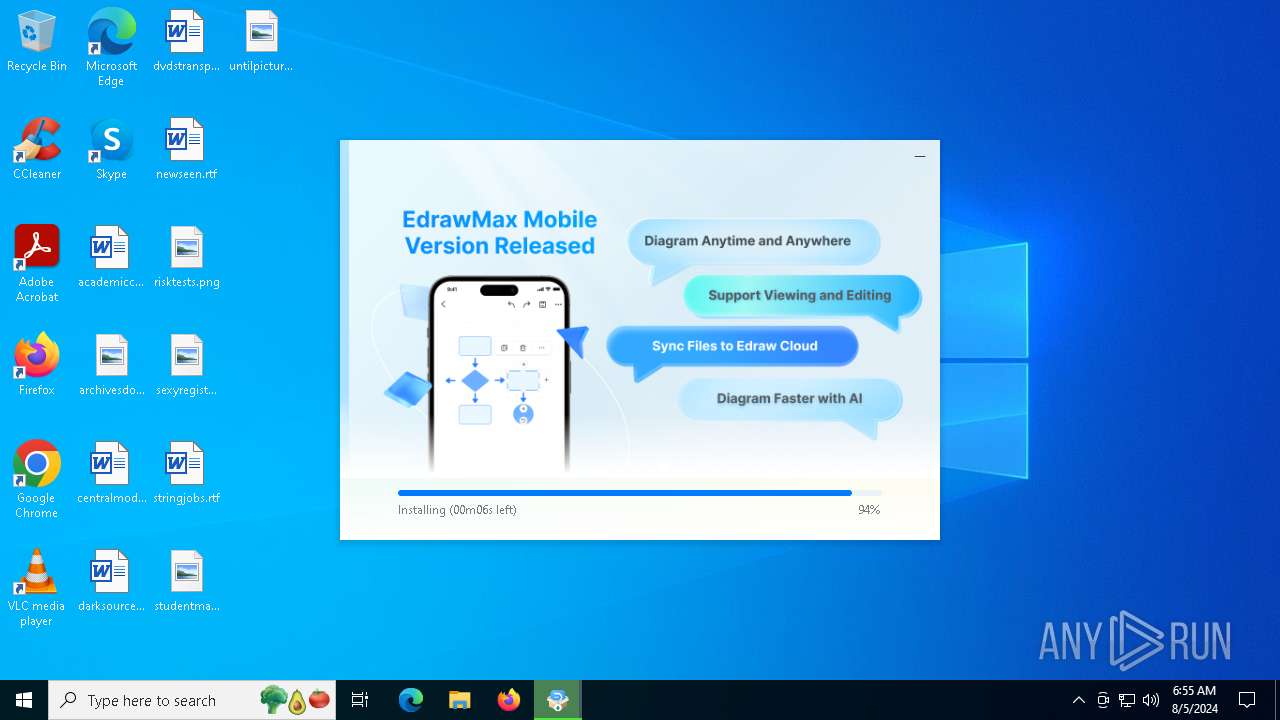Open the Recycle Bin desktop icon
Viewport: 1280px width, 720px height.
[x=37, y=42]
